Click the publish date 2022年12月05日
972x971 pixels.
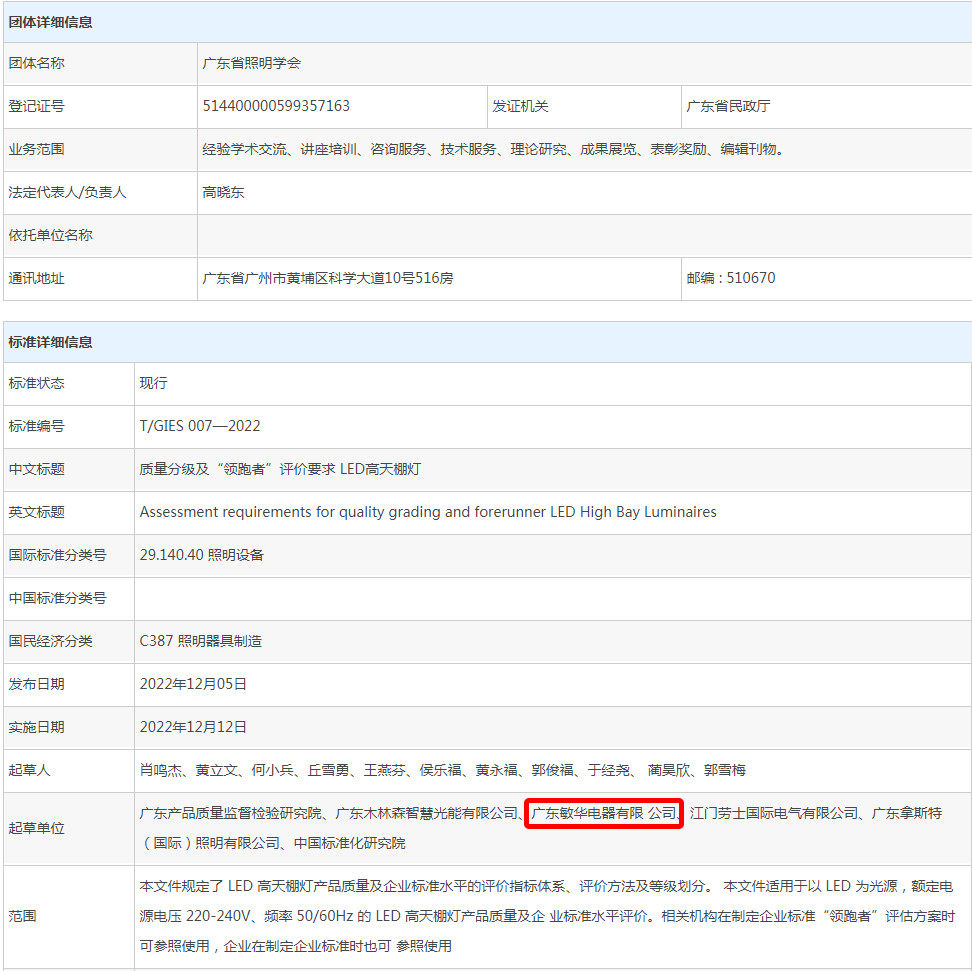click(x=193, y=684)
